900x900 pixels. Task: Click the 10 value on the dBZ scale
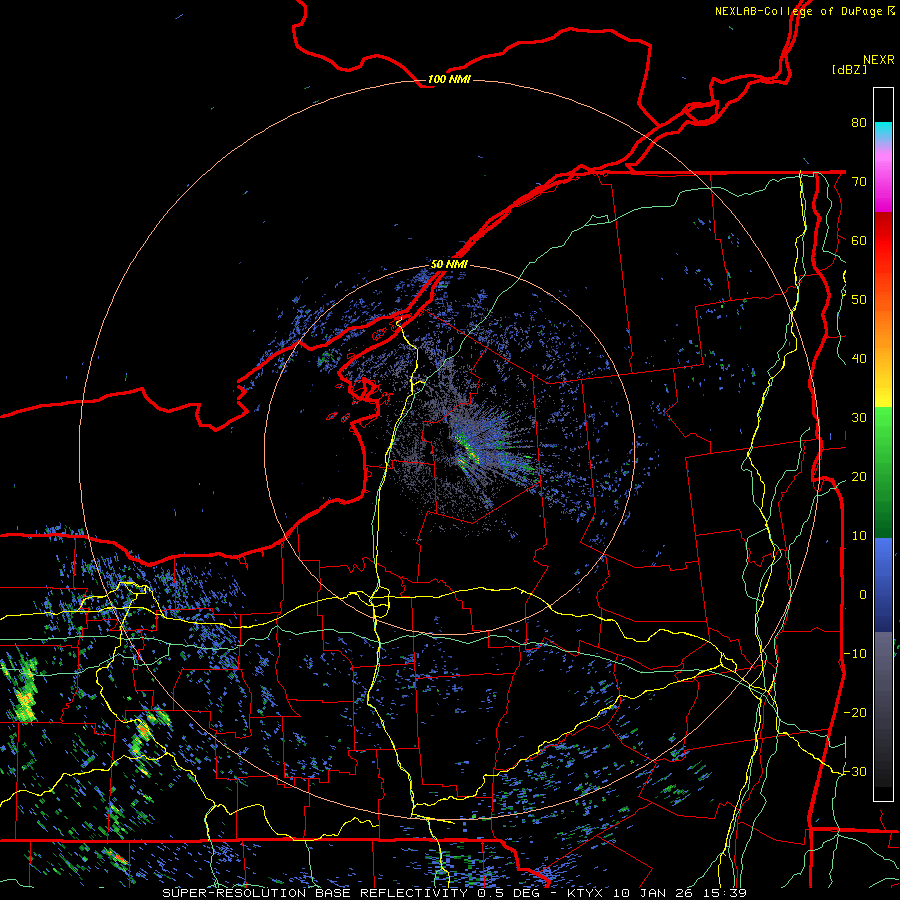[859, 536]
